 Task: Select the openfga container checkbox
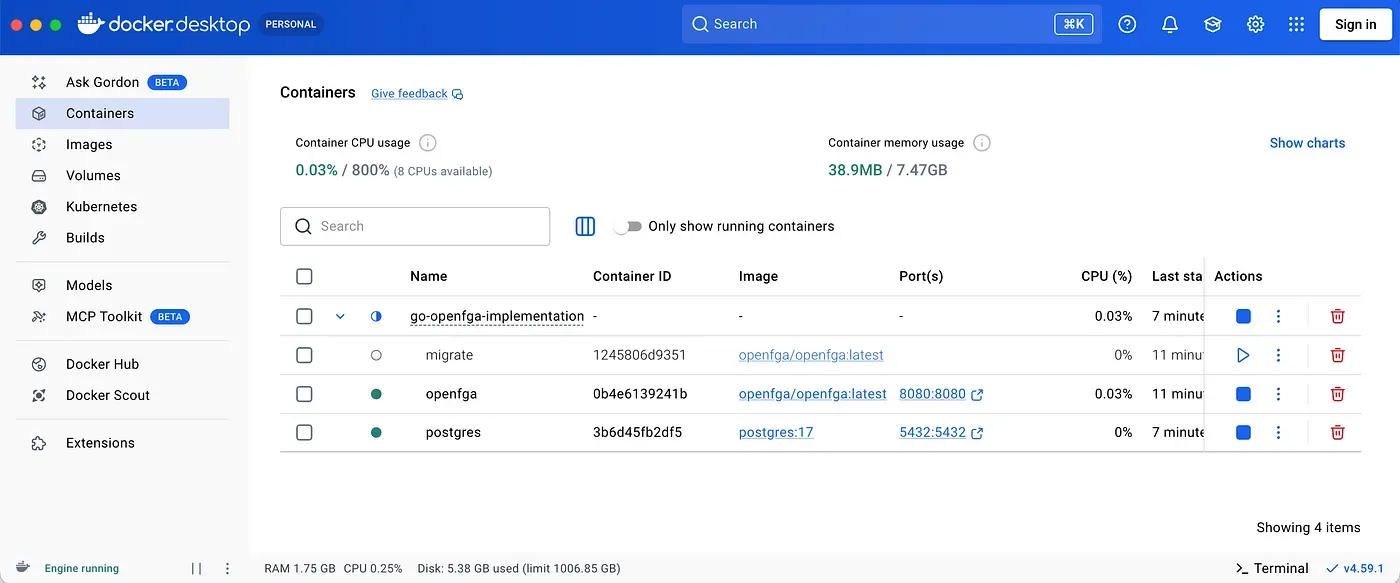(305, 394)
